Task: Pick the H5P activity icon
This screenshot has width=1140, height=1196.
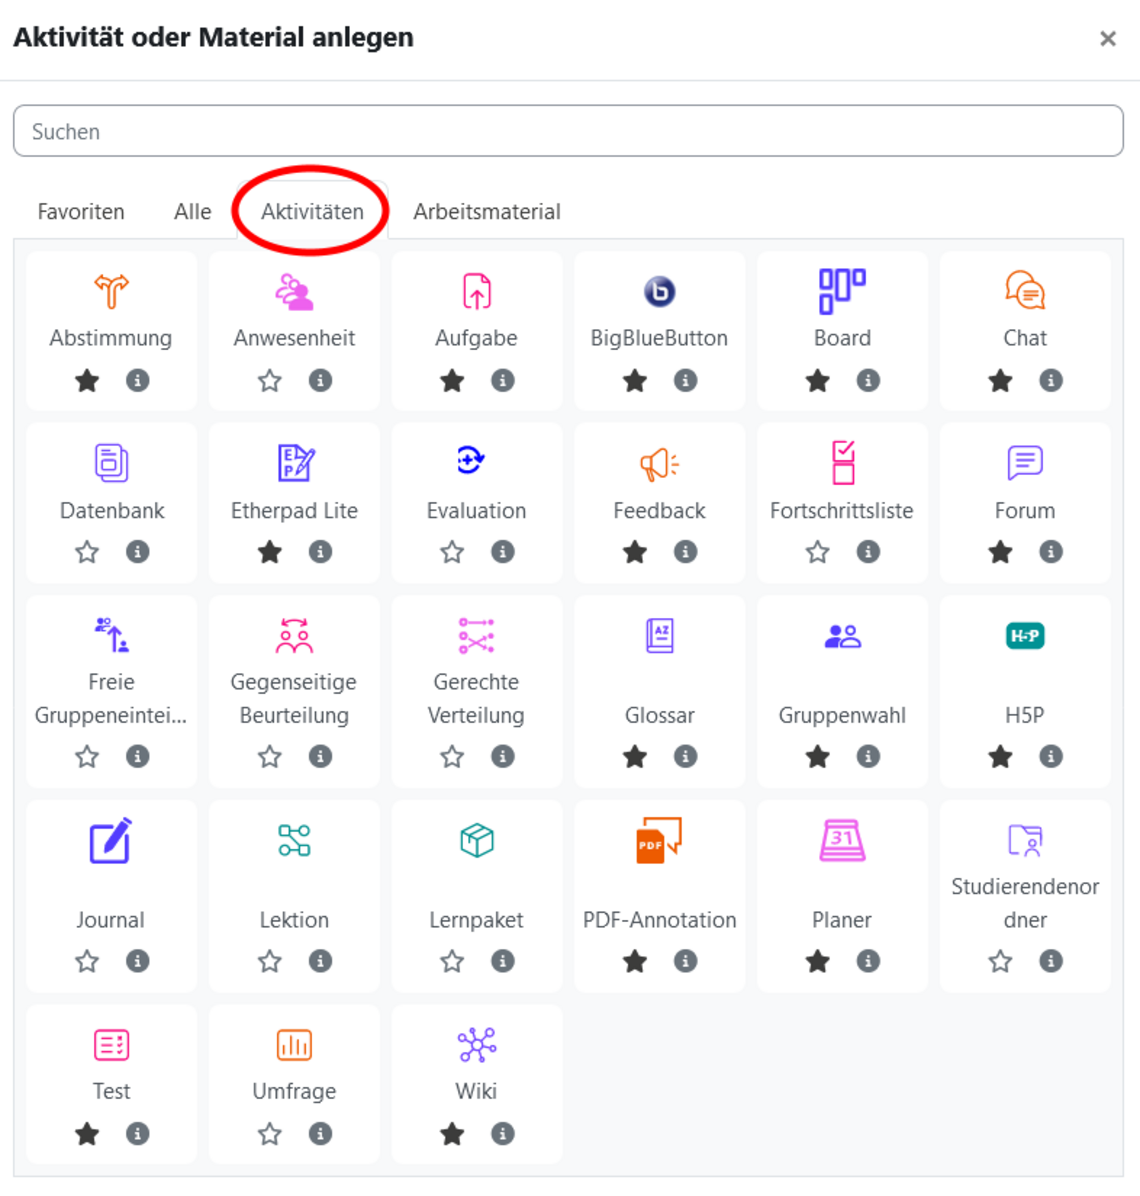Action: (1025, 636)
